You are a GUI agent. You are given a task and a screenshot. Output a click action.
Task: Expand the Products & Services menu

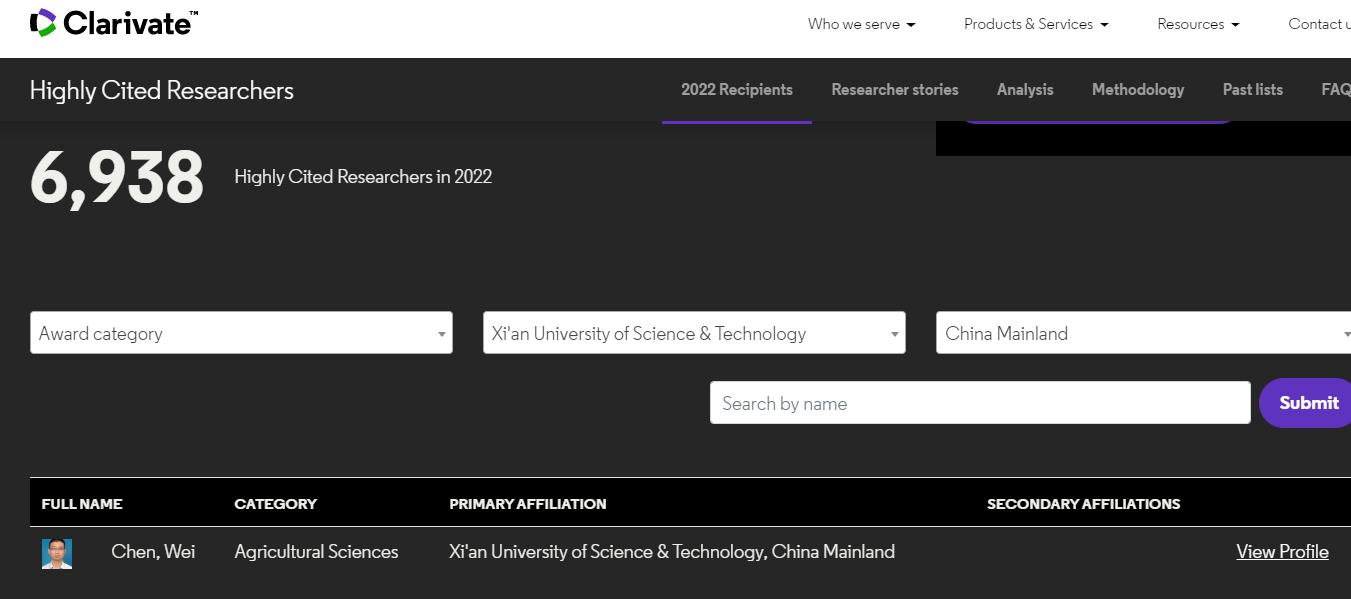point(1036,24)
